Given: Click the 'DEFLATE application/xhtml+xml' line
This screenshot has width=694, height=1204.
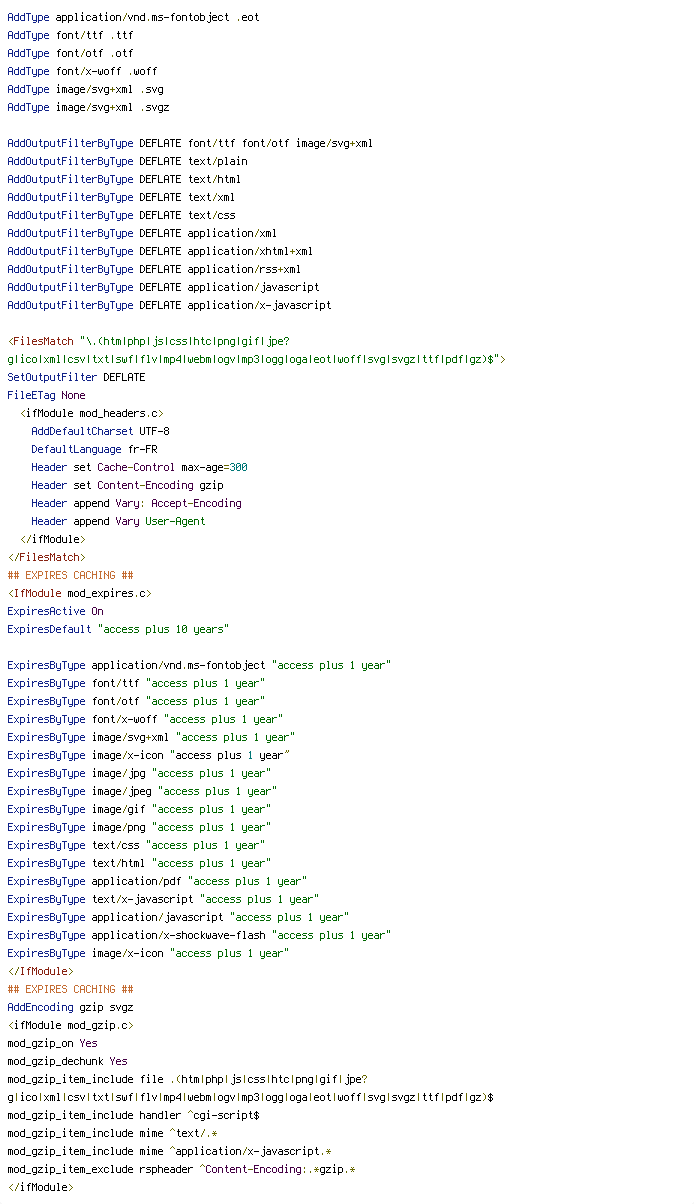Looking at the screenshot, I should click(x=160, y=251).
